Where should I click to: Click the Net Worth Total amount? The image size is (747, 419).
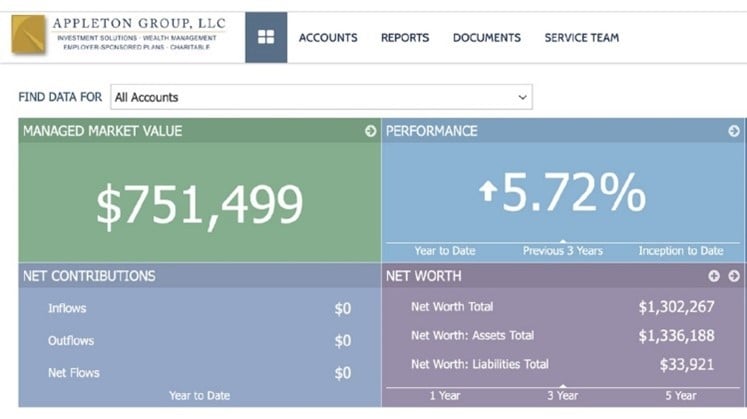676,307
